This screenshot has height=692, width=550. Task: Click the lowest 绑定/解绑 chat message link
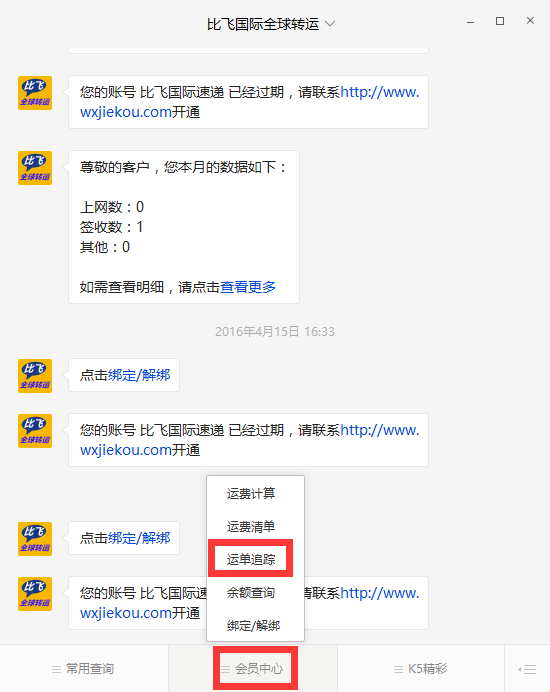click(139, 538)
